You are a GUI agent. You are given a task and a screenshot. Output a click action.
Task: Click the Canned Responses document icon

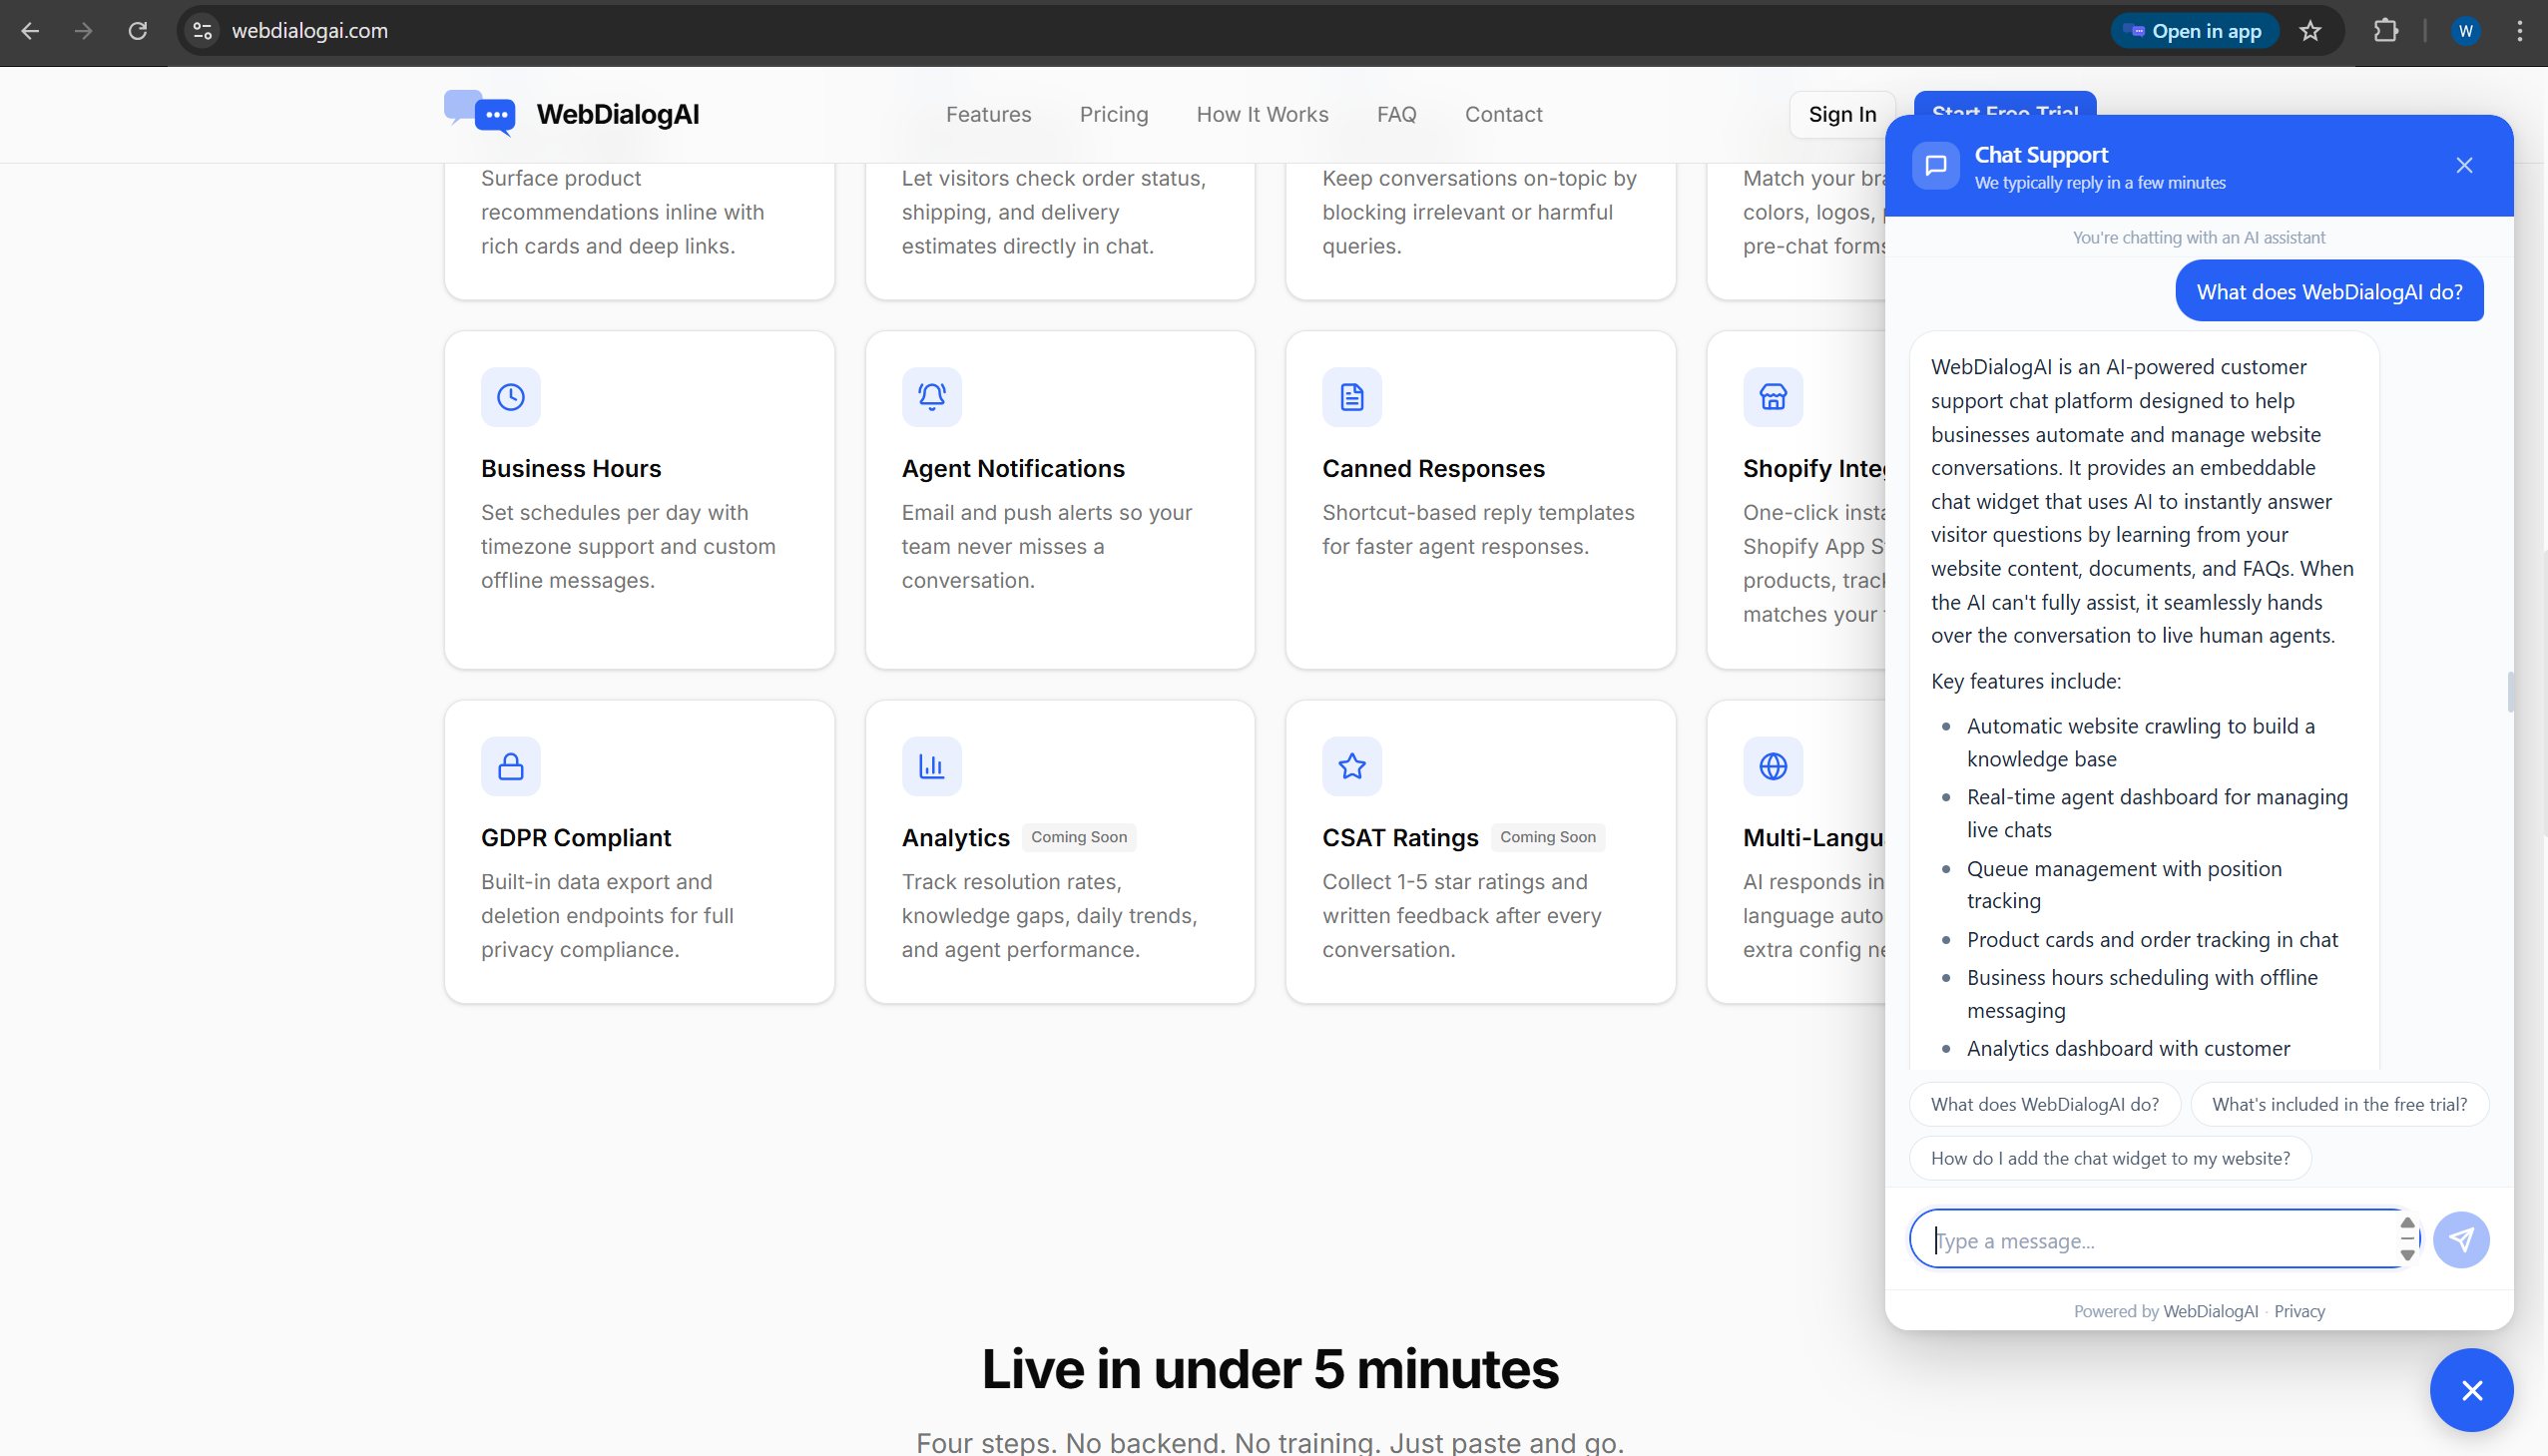click(x=1352, y=397)
